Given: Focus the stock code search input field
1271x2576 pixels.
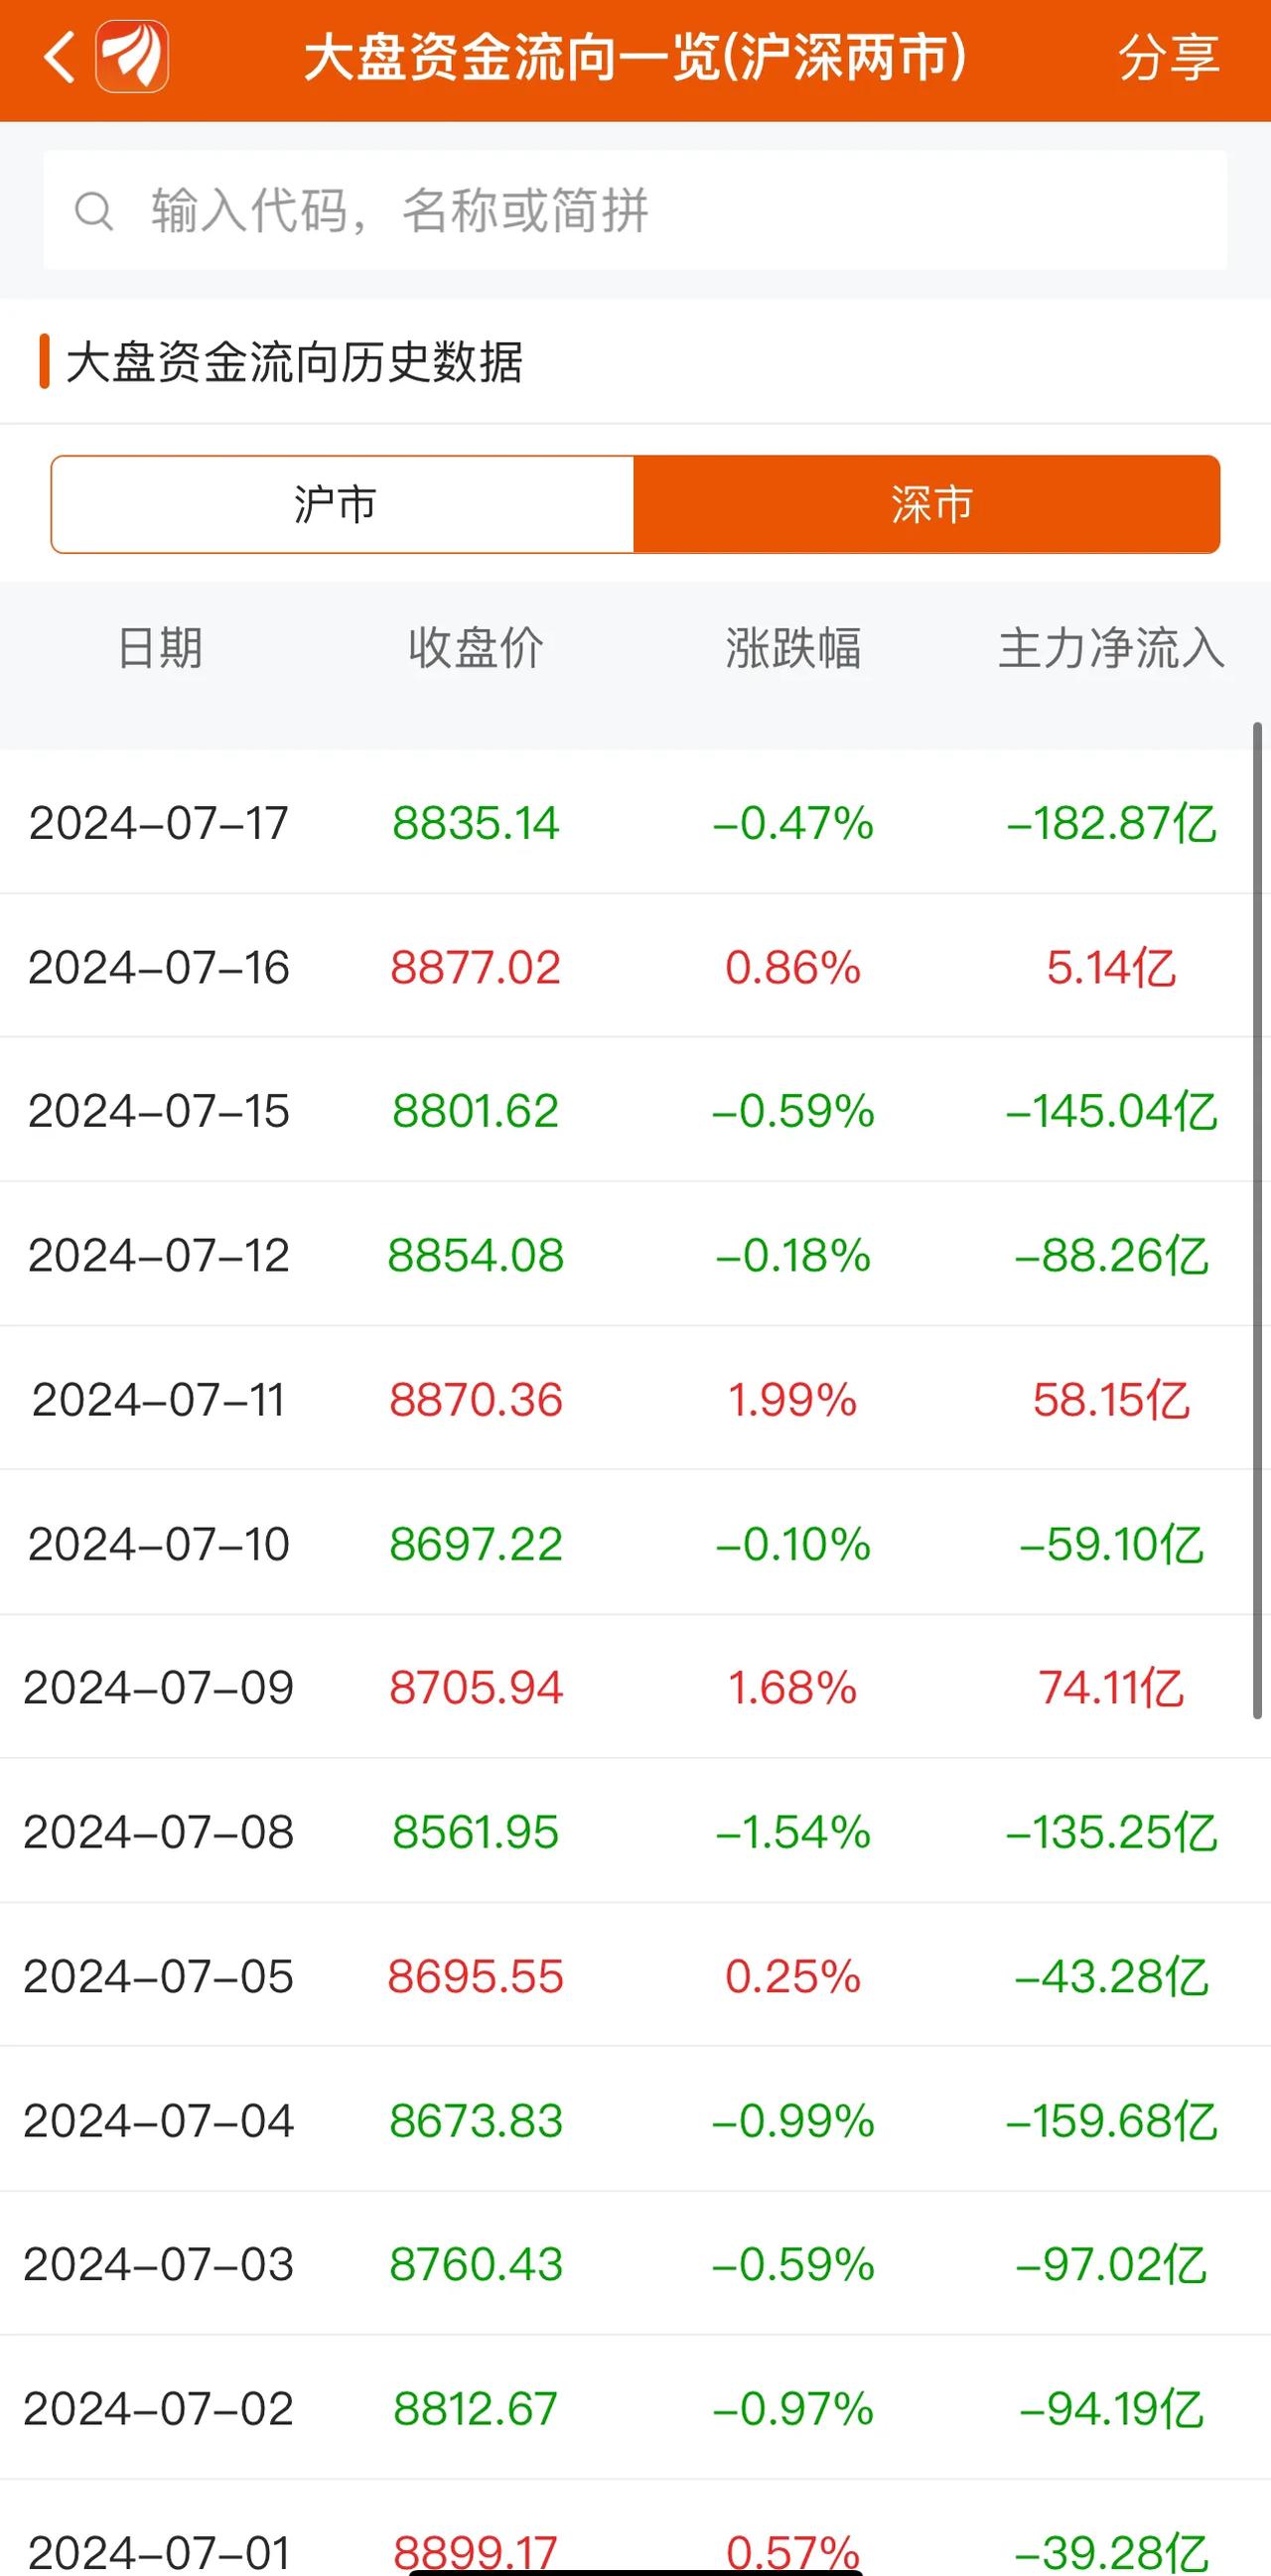Looking at the screenshot, I should pos(635,210).
